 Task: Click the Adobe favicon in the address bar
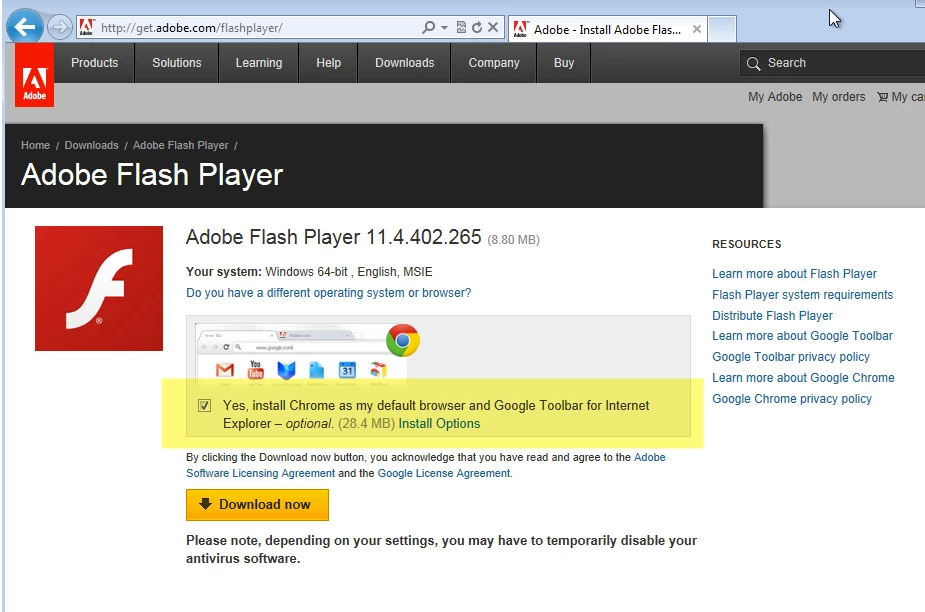[86, 27]
